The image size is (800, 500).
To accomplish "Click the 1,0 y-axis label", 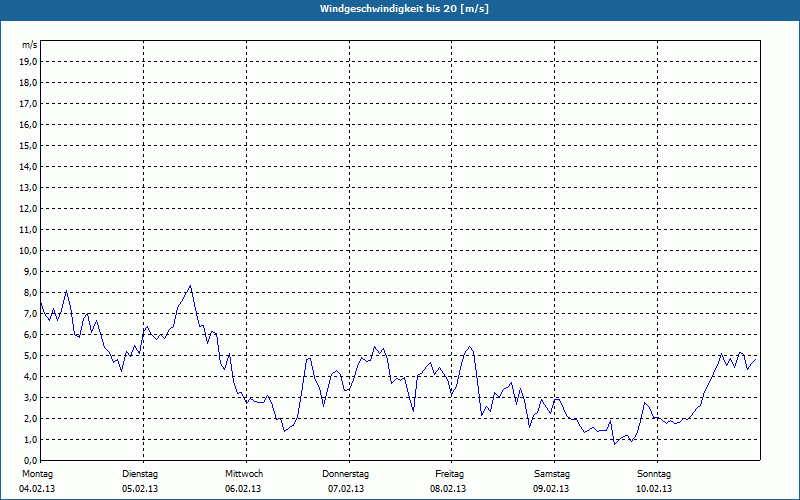I will [30, 439].
